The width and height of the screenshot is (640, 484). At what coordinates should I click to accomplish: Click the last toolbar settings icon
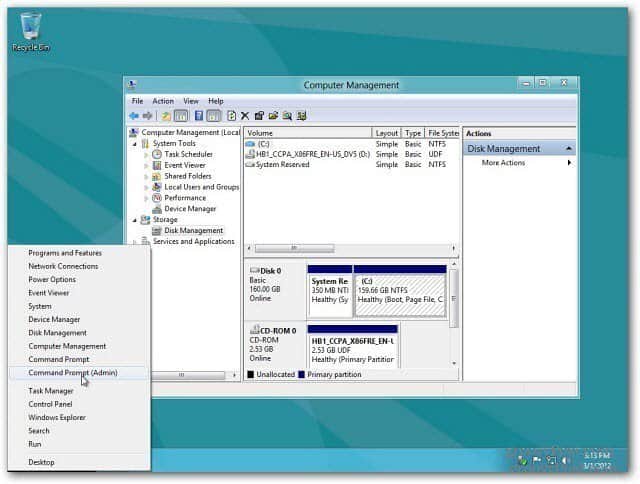click(x=302, y=116)
